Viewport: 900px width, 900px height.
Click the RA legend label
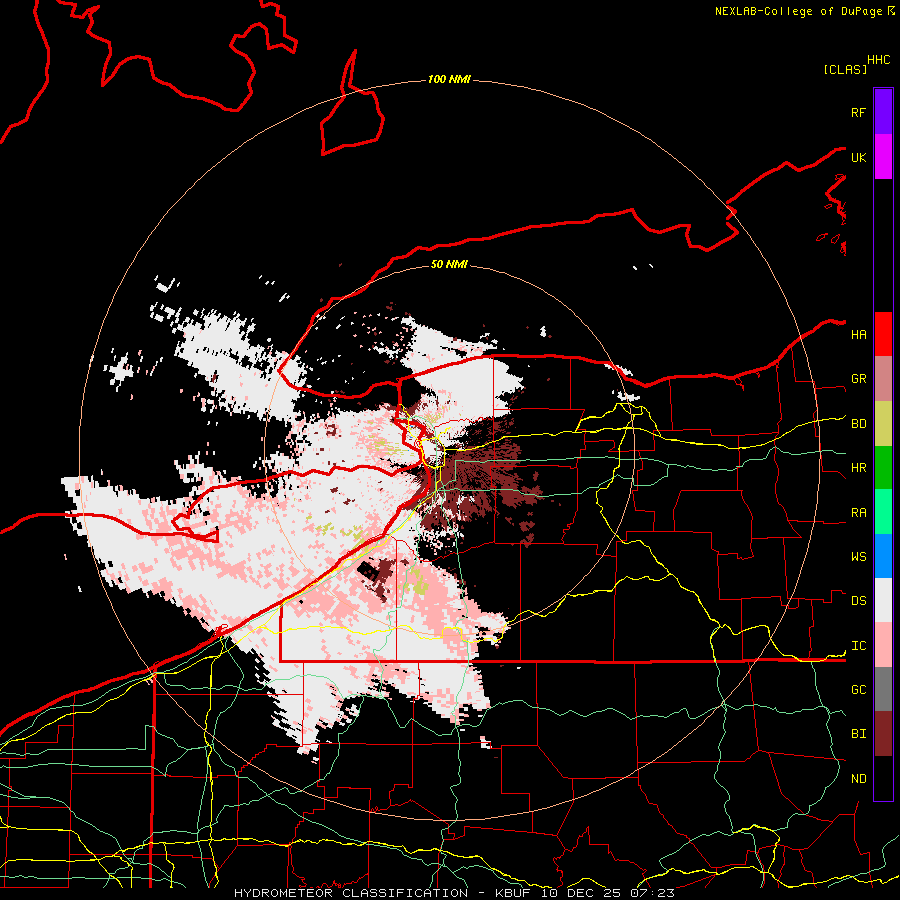tap(858, 512)
